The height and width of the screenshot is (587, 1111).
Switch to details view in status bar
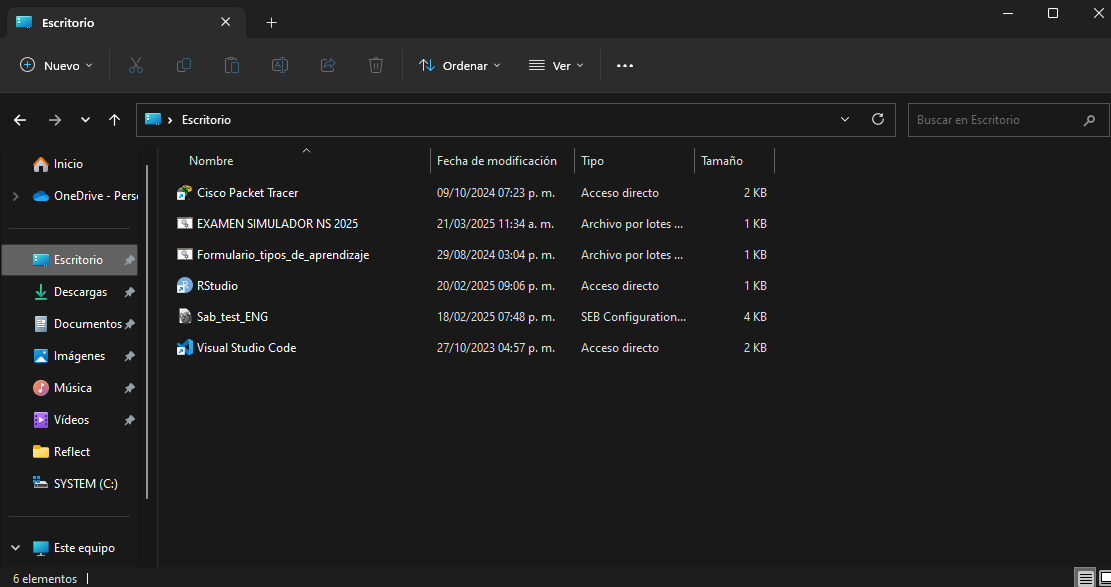tap(1085, 578)
